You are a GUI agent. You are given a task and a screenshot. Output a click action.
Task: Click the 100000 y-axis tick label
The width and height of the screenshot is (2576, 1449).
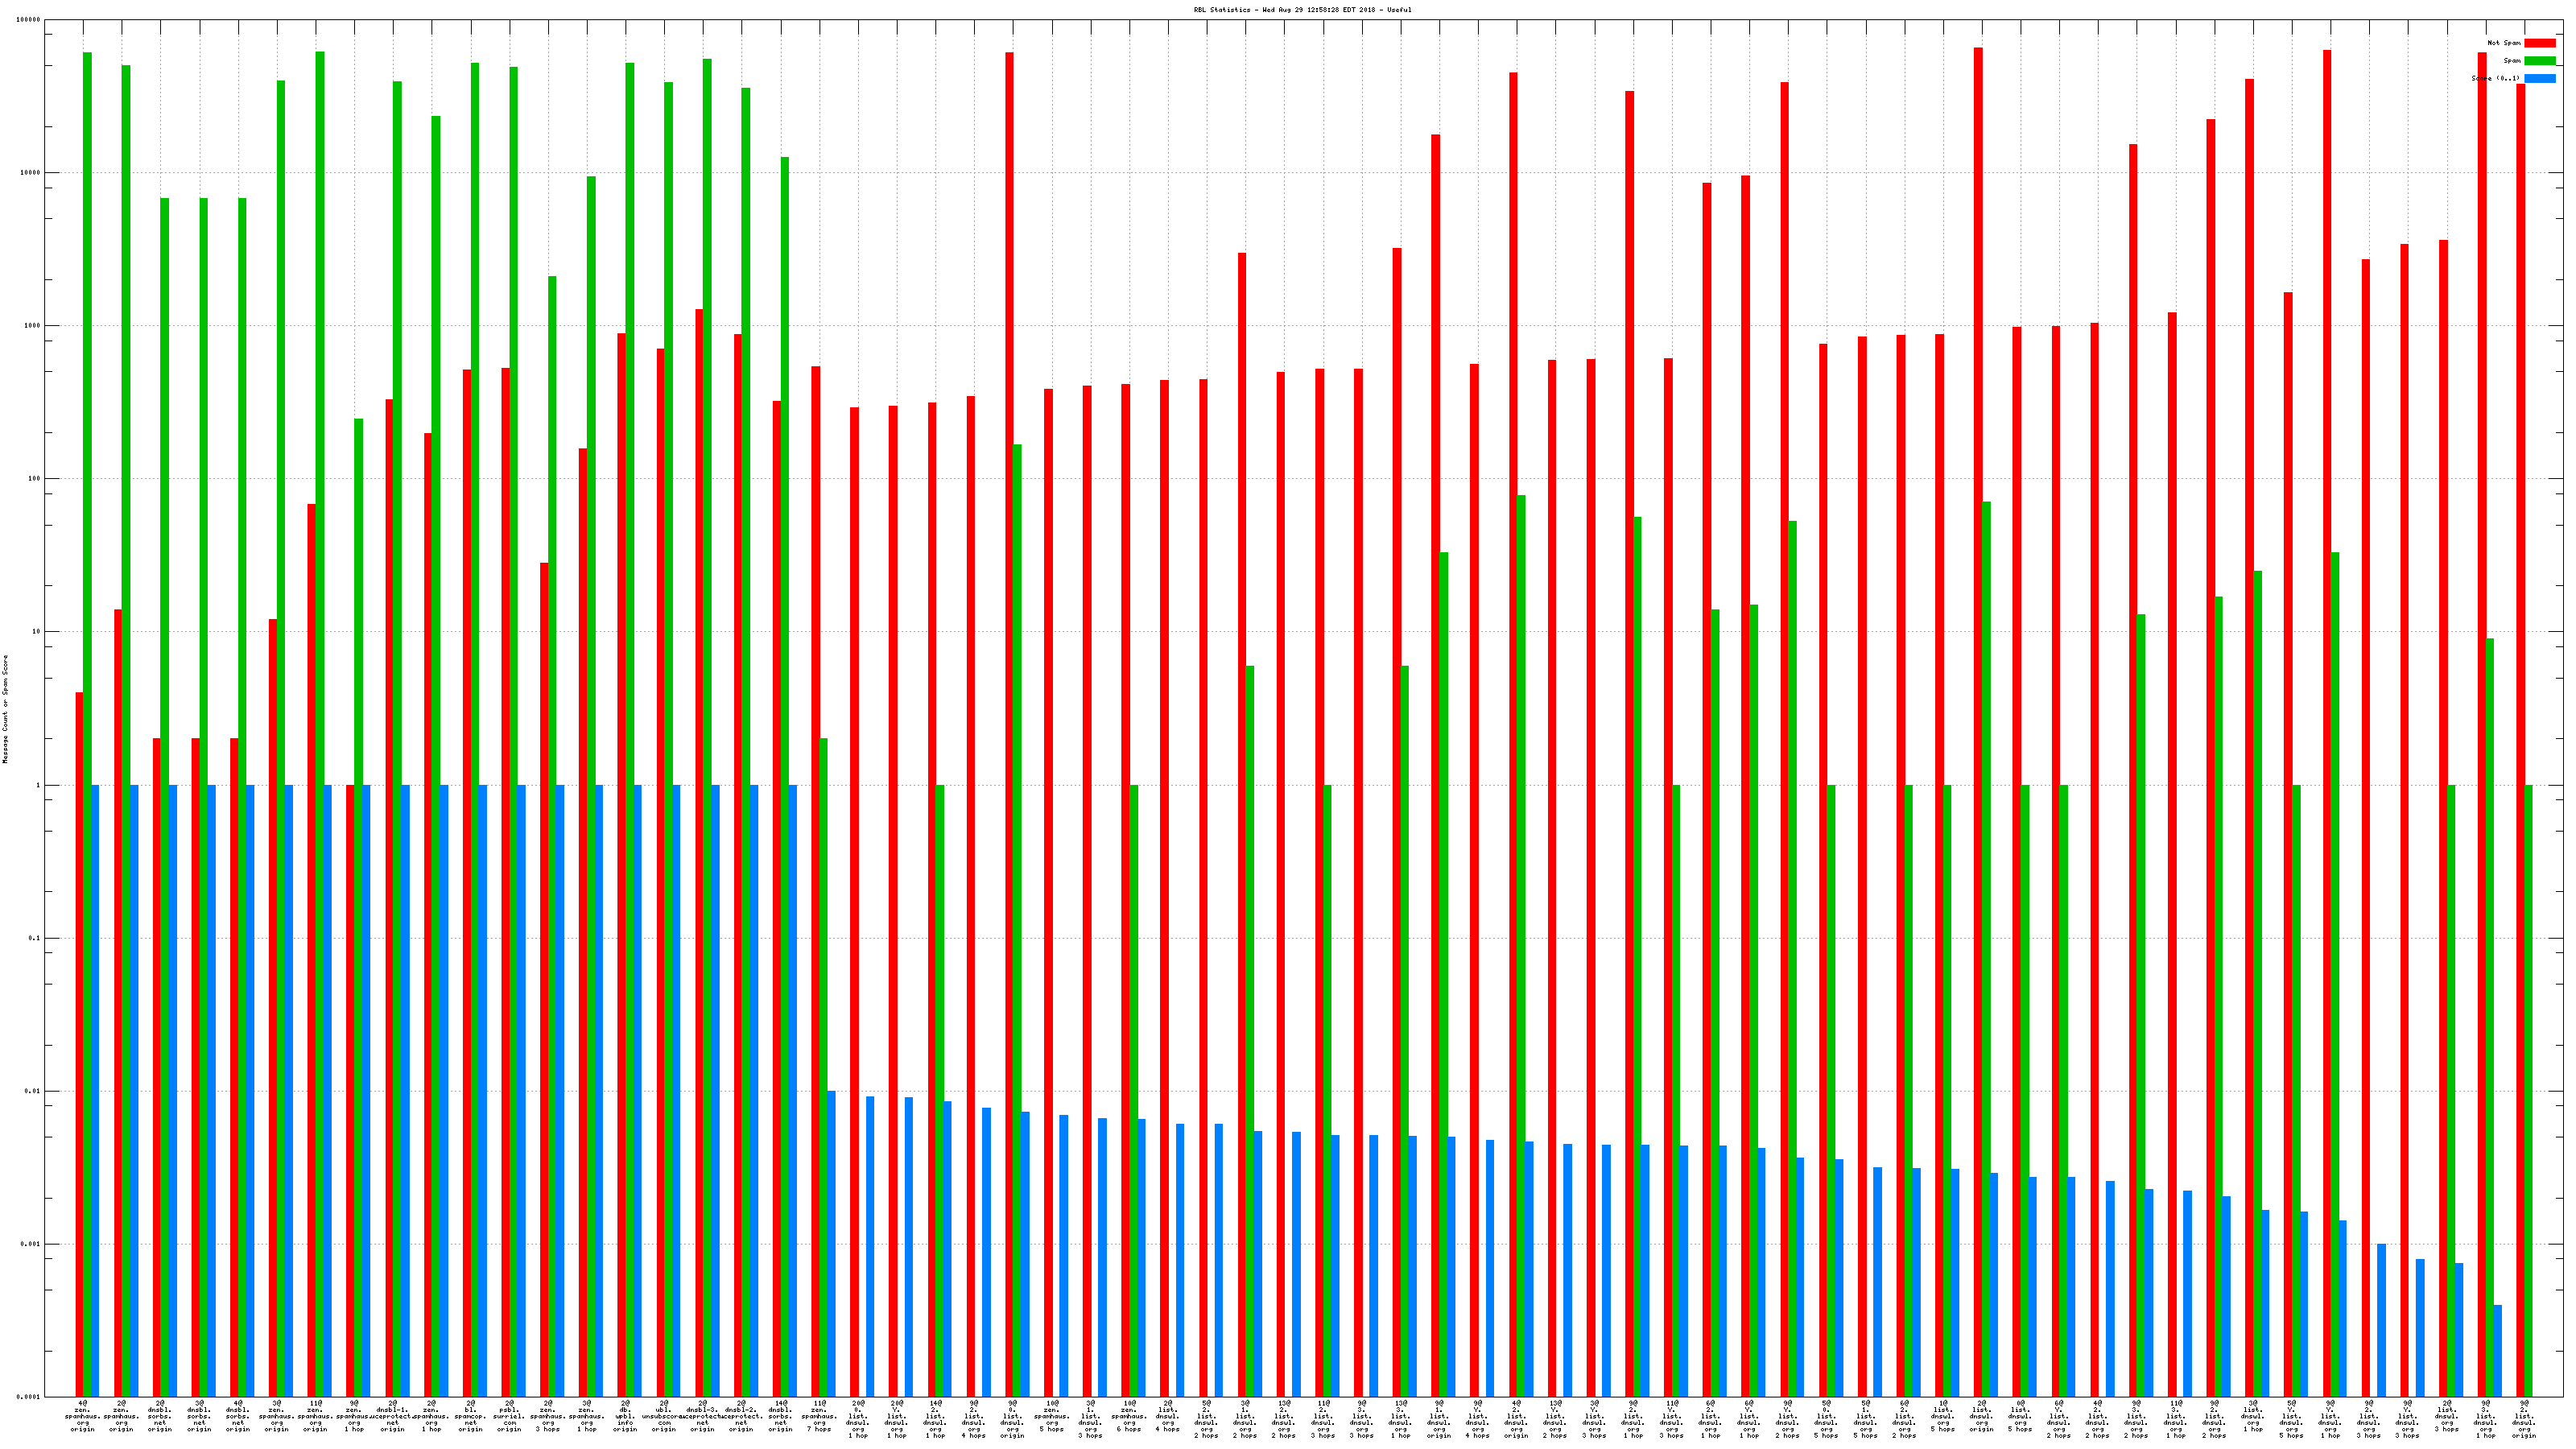(x=30, y=20)
